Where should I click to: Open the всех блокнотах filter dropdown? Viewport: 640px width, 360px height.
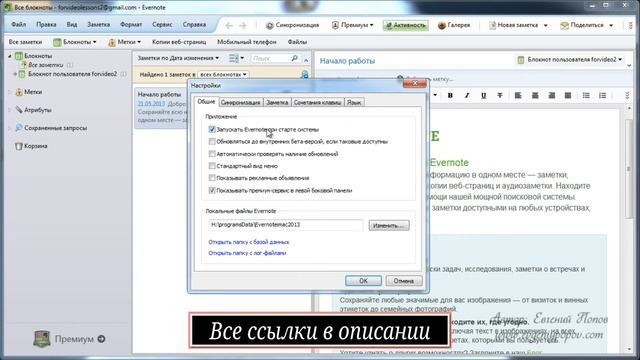[x=223, y=75]
